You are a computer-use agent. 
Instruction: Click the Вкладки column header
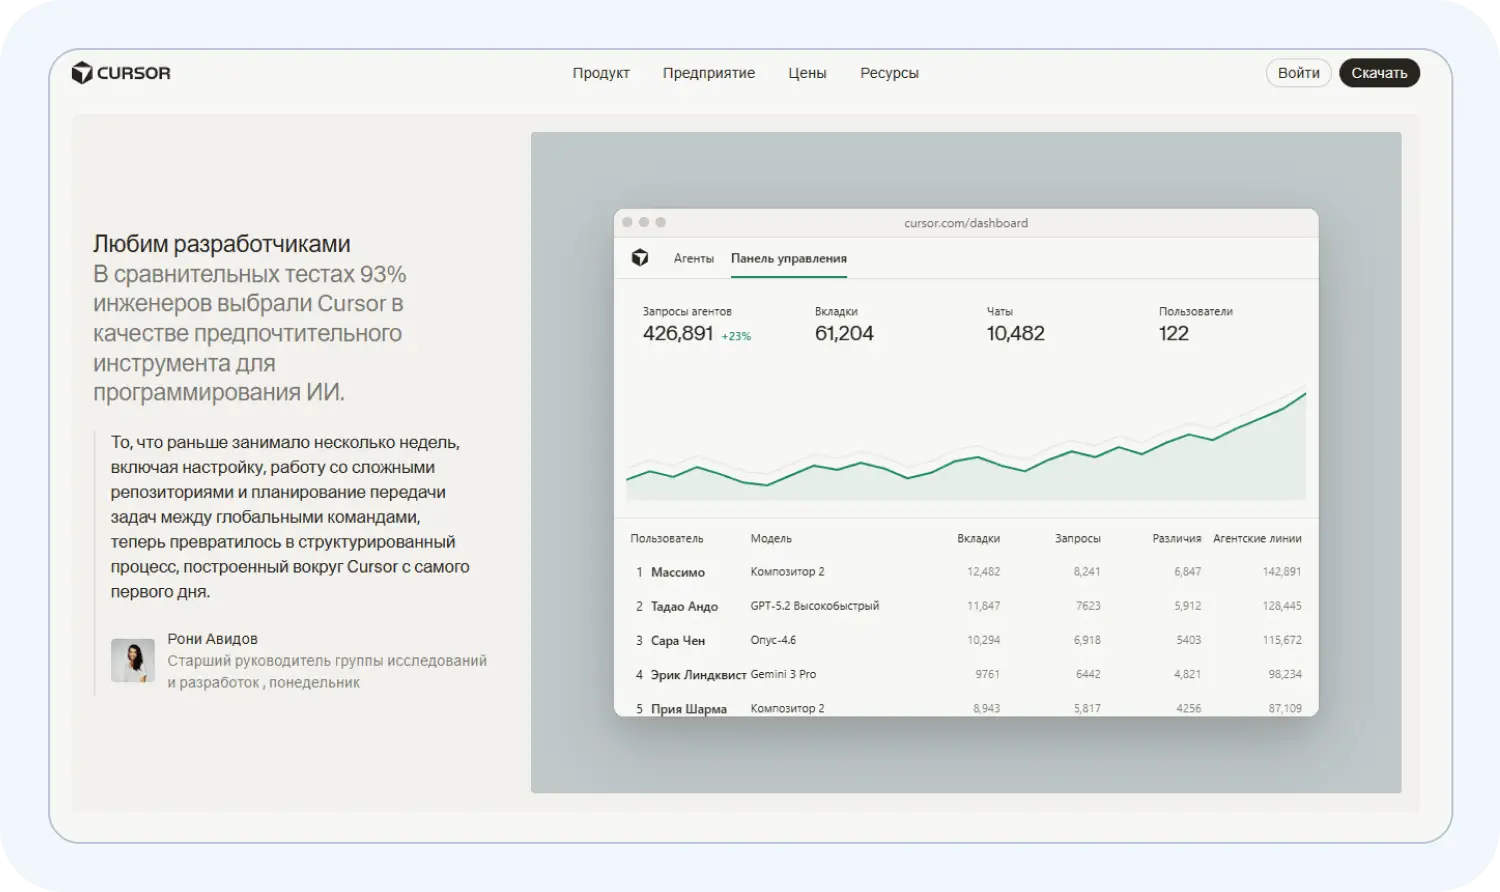tap(978, 538)
